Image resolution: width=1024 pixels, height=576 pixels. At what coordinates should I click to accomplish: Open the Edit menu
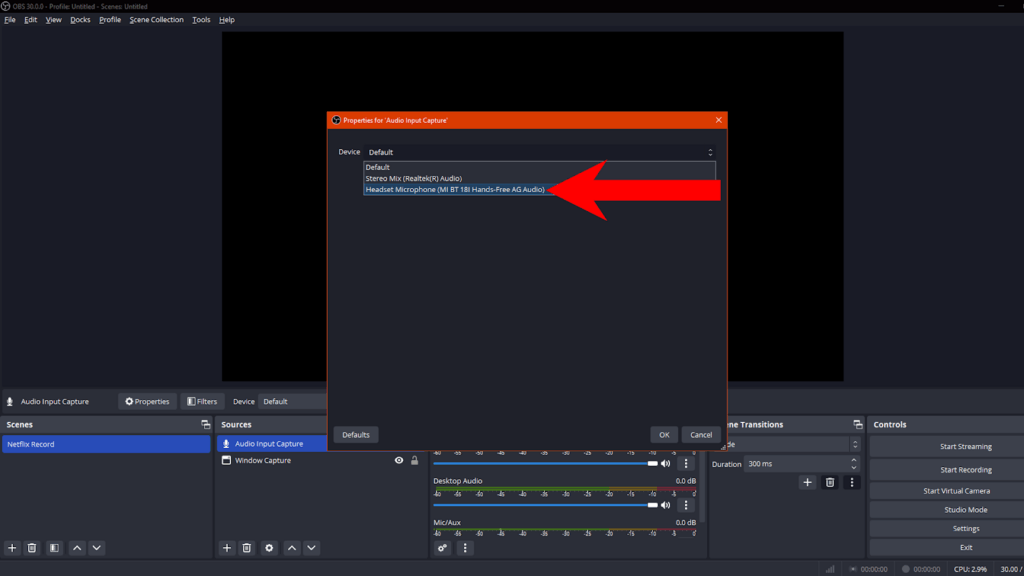click(31, 20)
